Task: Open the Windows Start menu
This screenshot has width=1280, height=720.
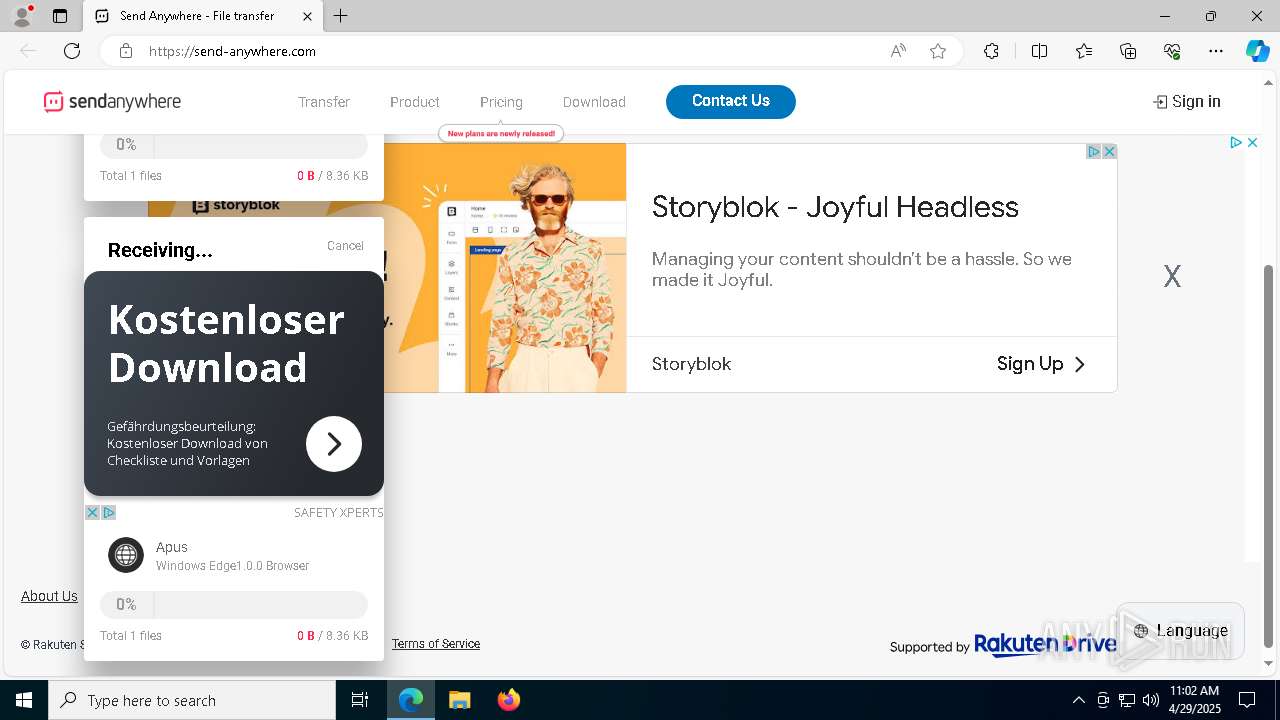Action: coord(24,700)
